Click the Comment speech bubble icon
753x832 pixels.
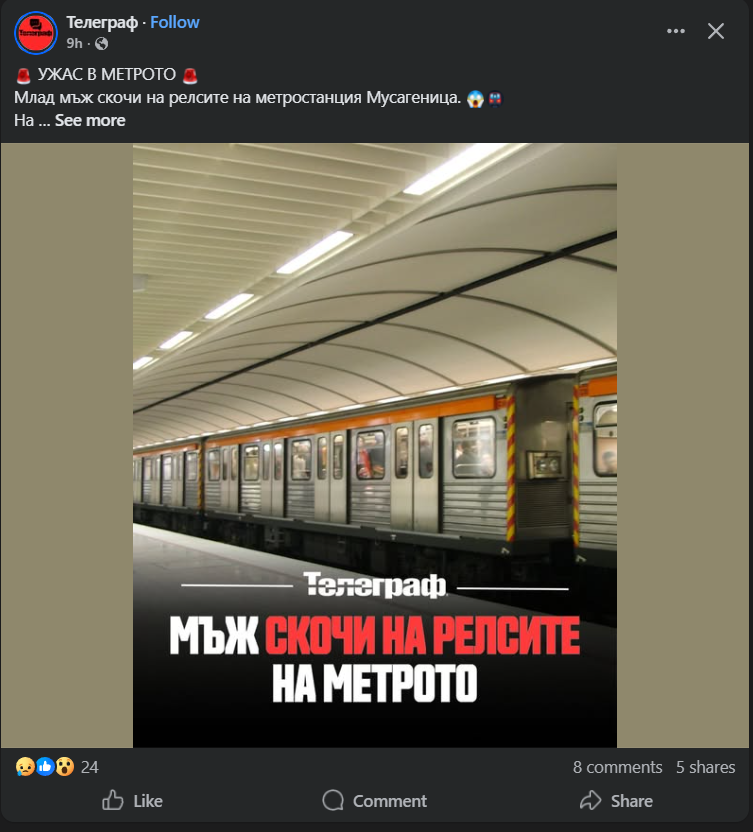(x=333, y=801)
